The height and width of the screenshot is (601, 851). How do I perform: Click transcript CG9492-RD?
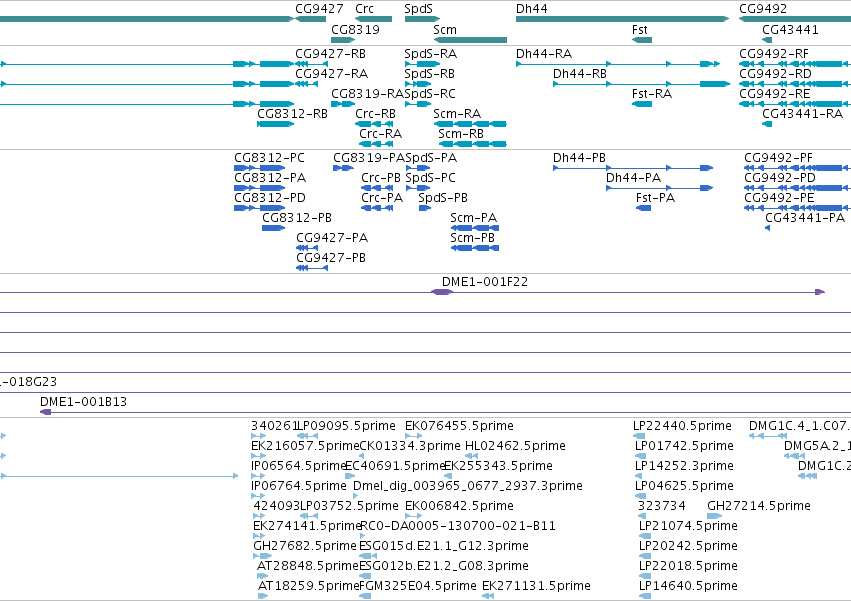[795, 84]
